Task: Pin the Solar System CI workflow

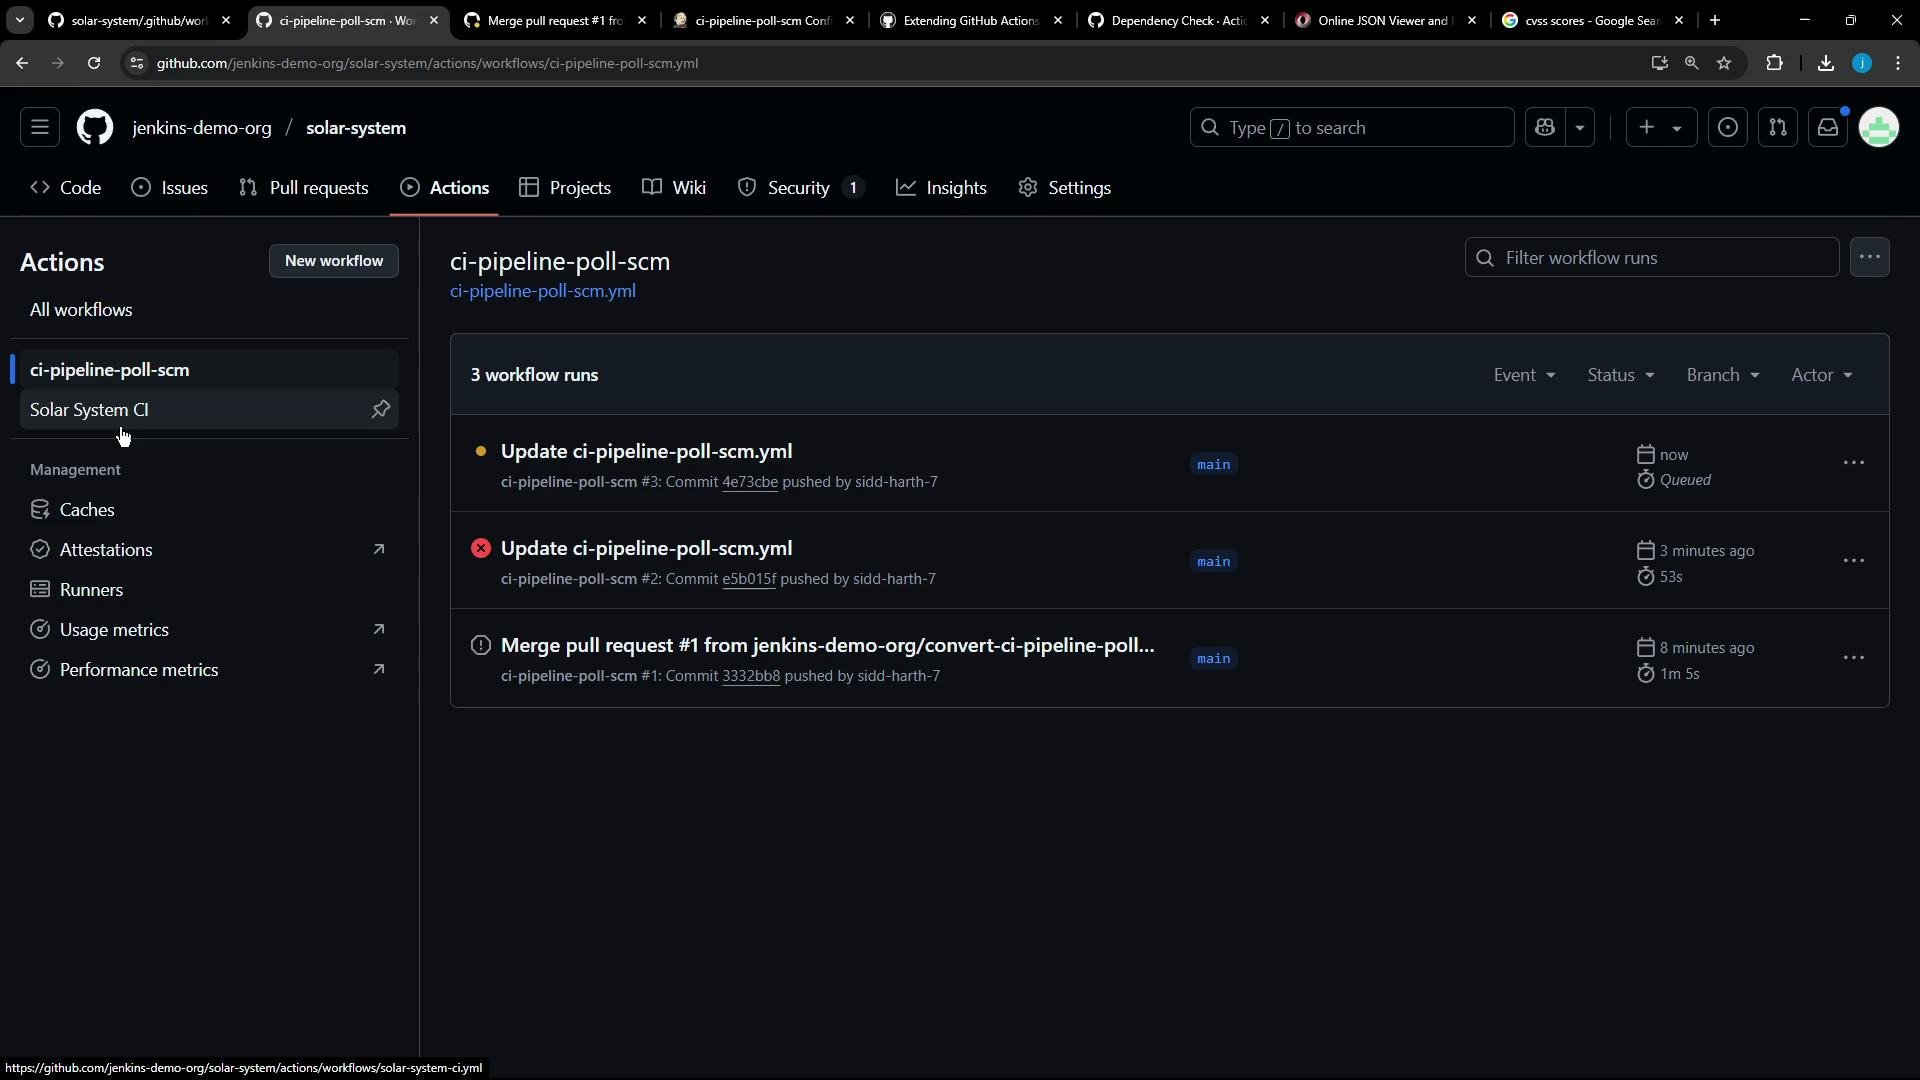Action: 381,409
